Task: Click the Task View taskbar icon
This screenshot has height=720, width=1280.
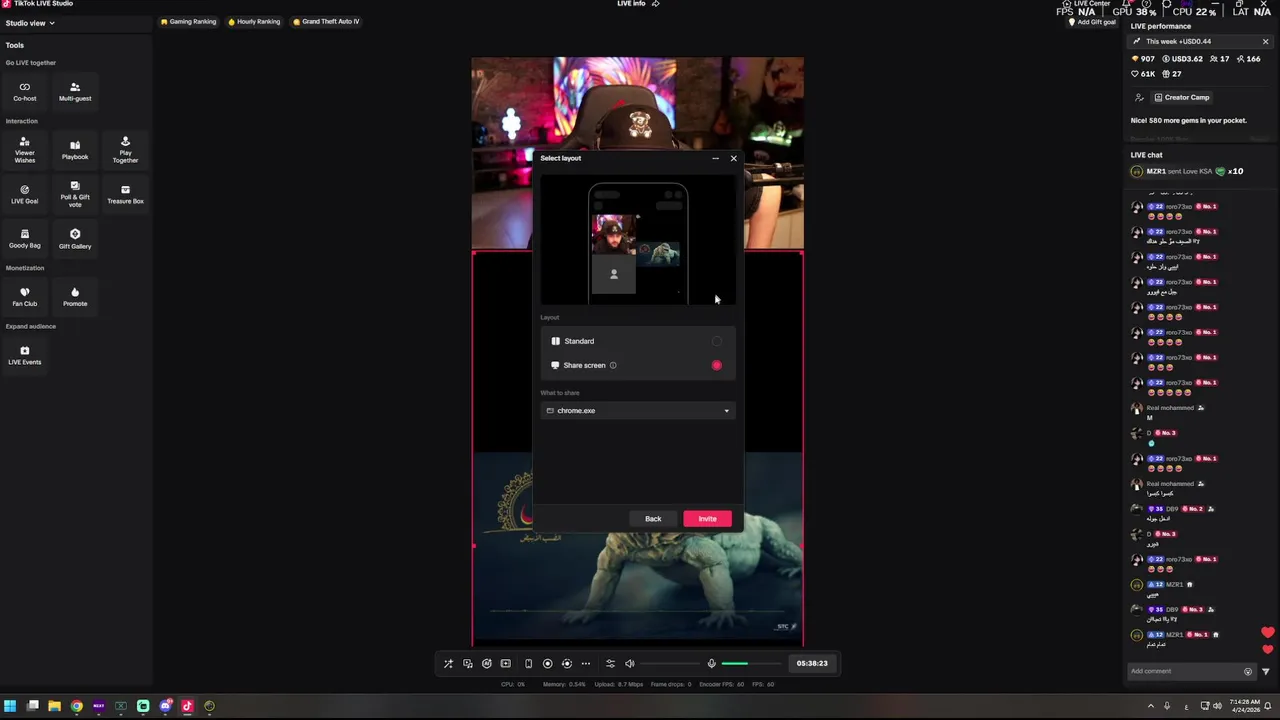Action: point(32,706)
